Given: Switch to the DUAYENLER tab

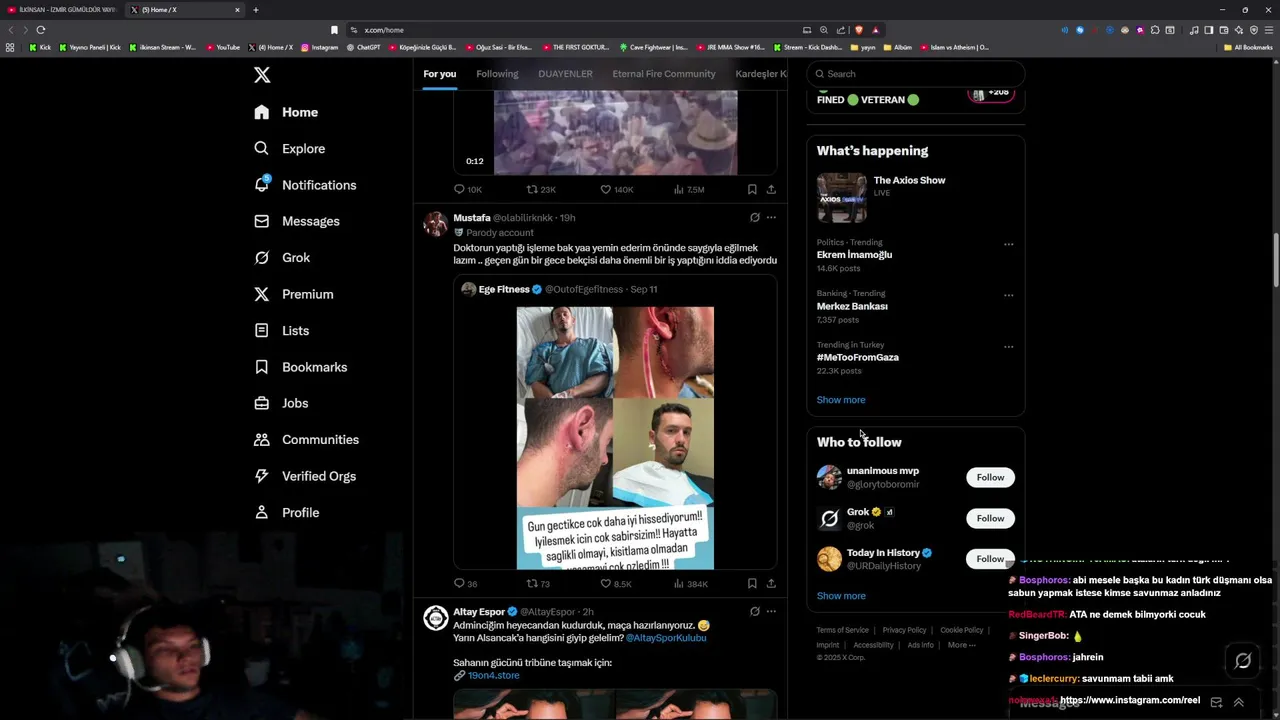Looking at the screenshot, I should tap(565, 74).
